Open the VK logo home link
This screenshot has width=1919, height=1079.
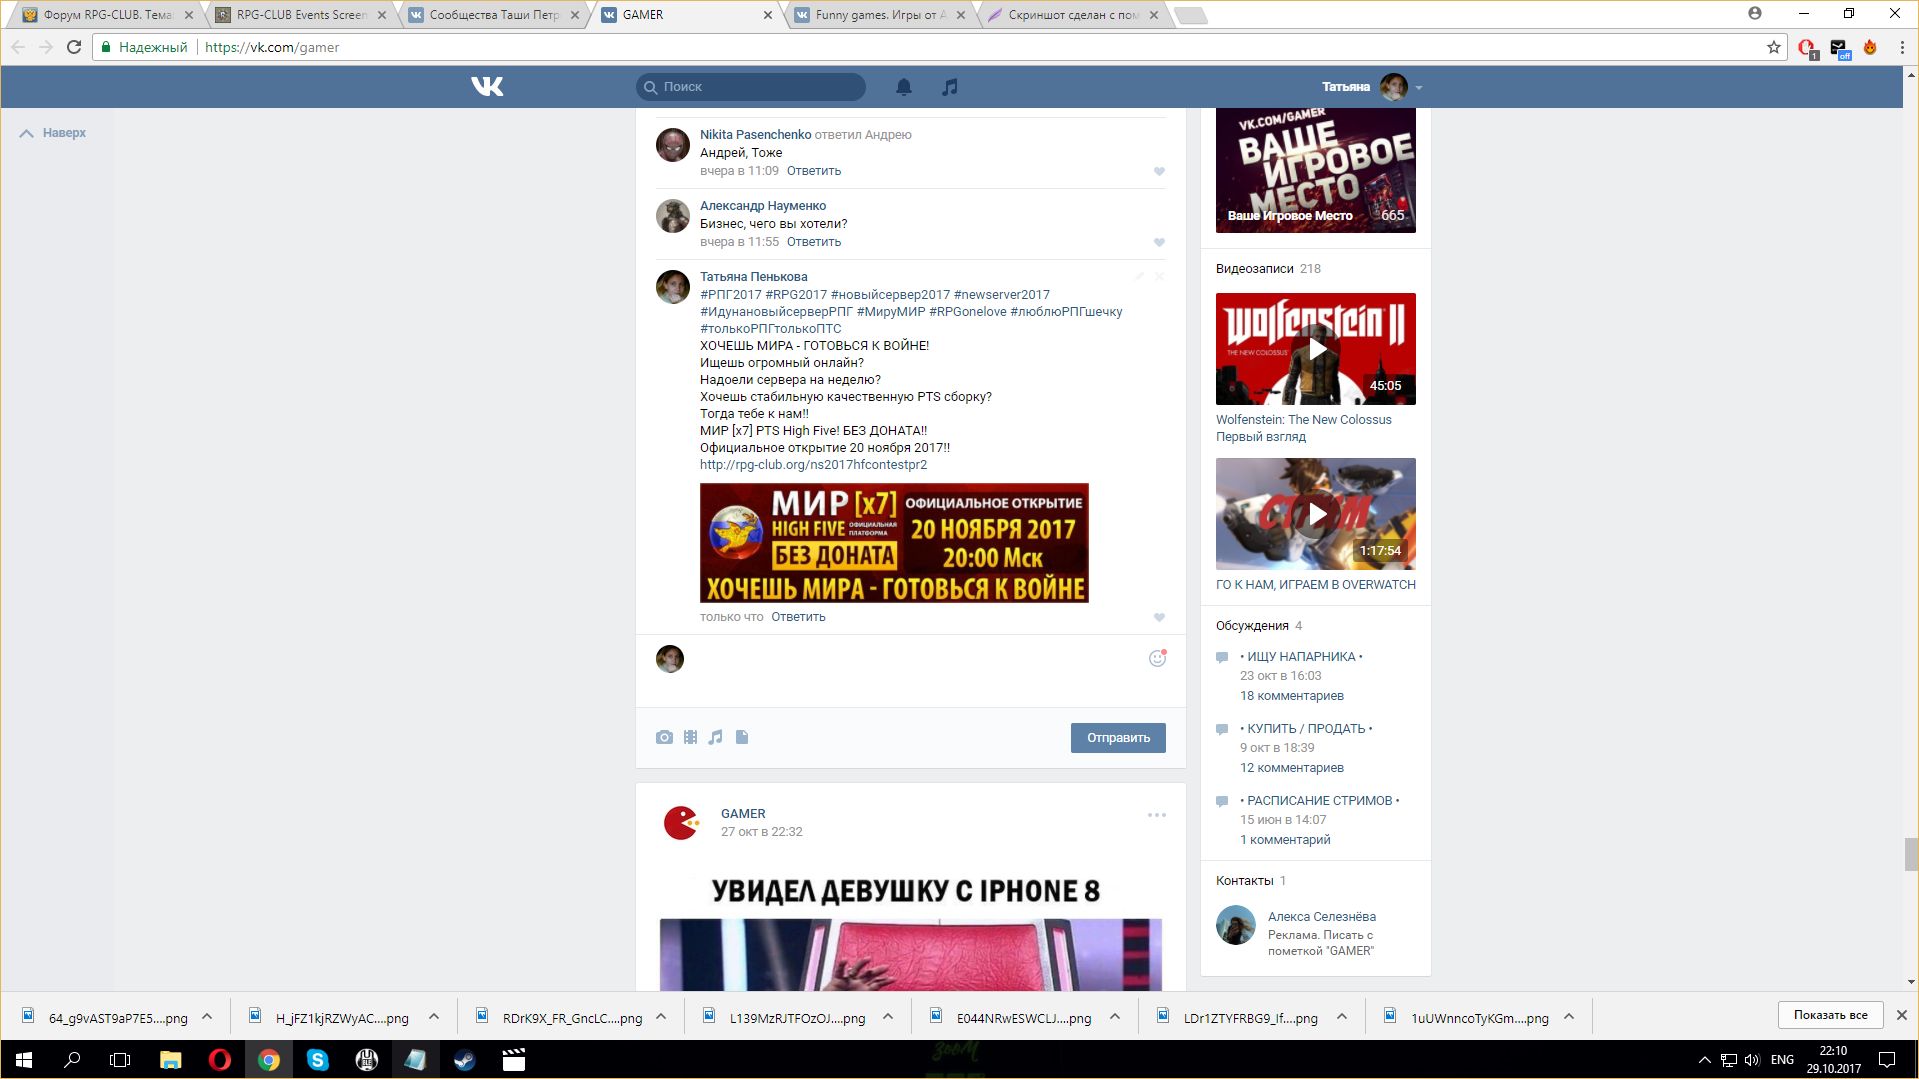click(x=487, y=87)
